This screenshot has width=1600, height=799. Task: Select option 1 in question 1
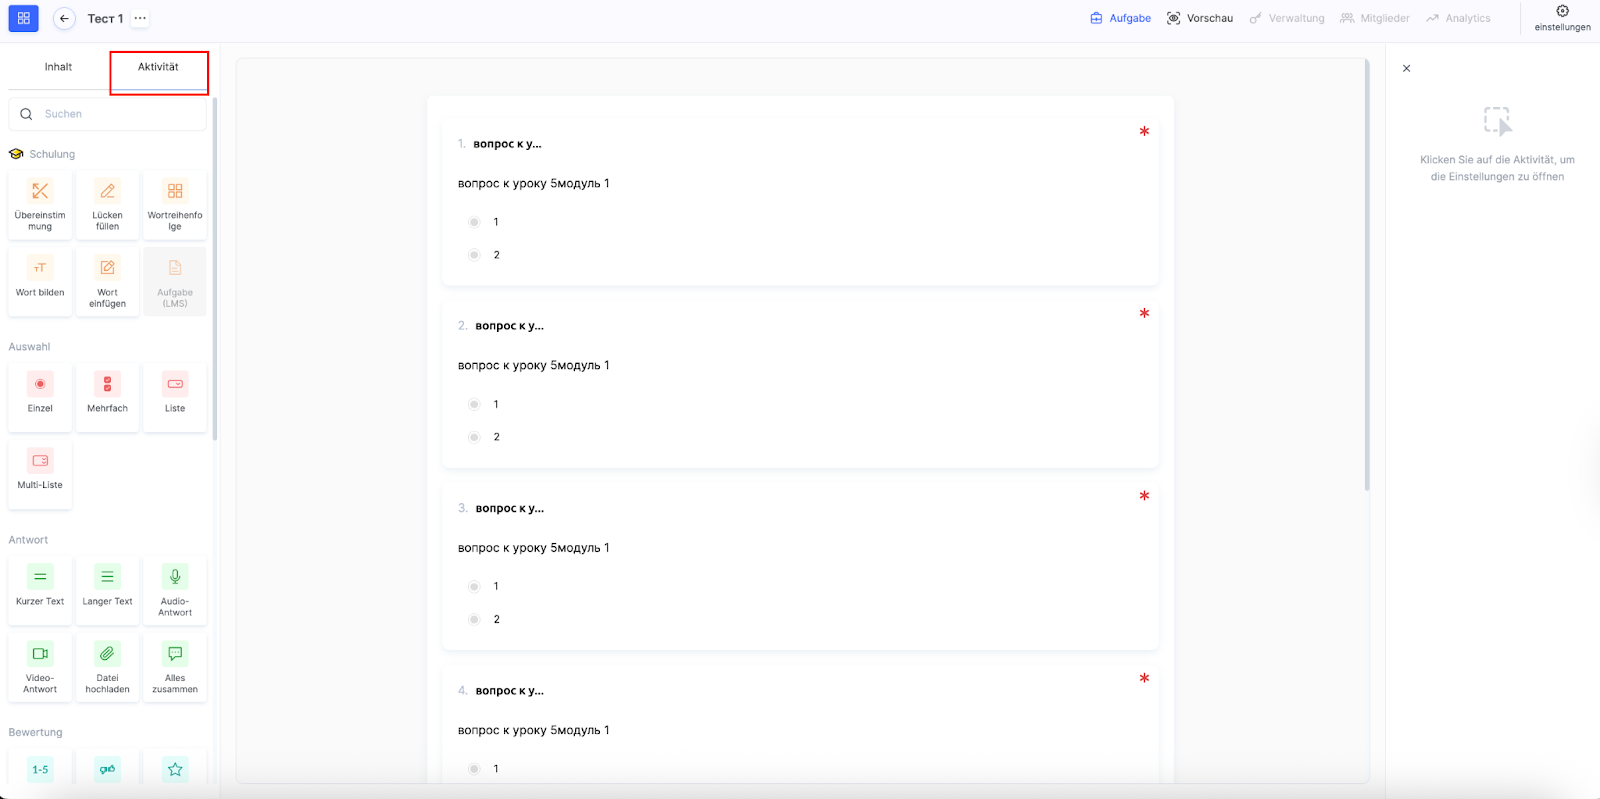coord(474,222)
